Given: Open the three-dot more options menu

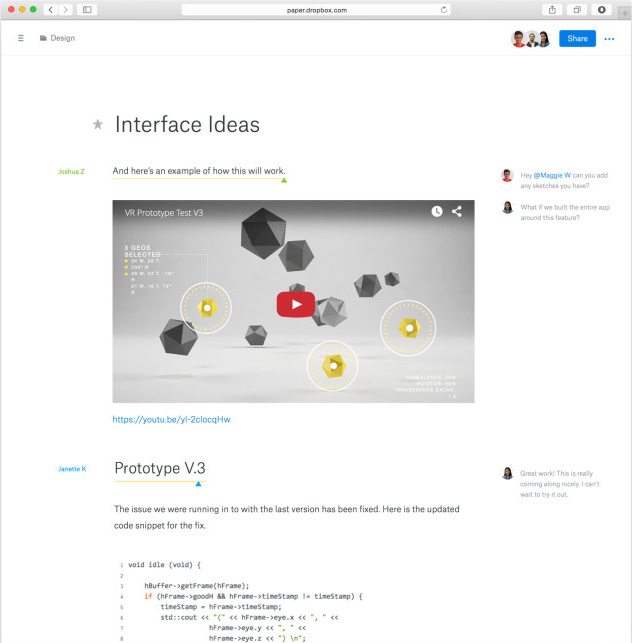Looking at the screenshot, I should tap(609, 39).
